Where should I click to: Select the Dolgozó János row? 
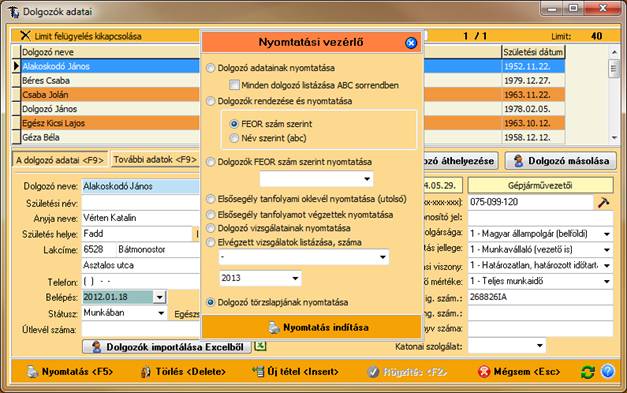[x=110, y=109]
